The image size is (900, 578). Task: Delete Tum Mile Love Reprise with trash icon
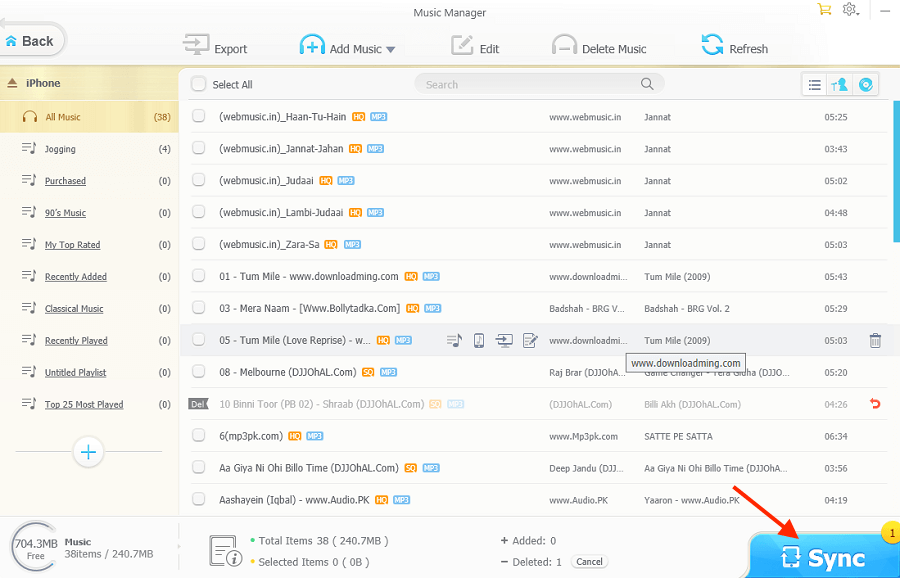(875, 340)
